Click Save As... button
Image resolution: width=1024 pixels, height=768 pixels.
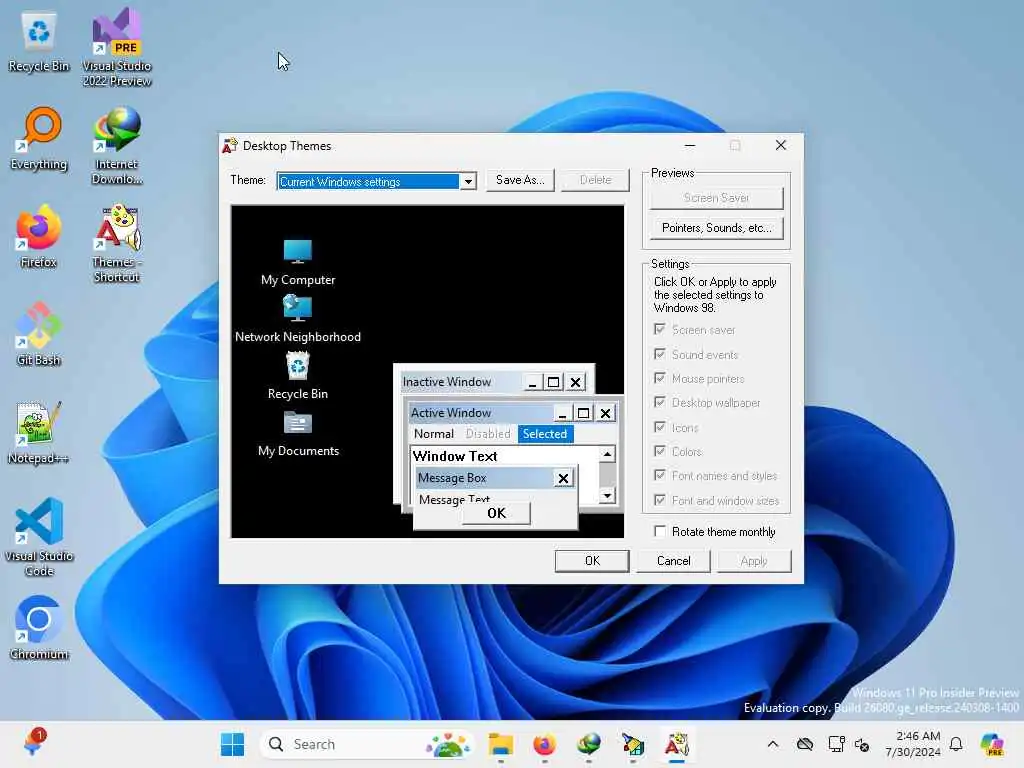tap(520, 180)
